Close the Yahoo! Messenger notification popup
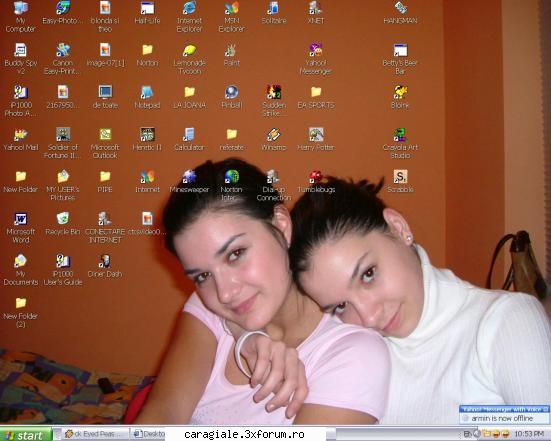551x441 pixels. [x=546, y=409]
